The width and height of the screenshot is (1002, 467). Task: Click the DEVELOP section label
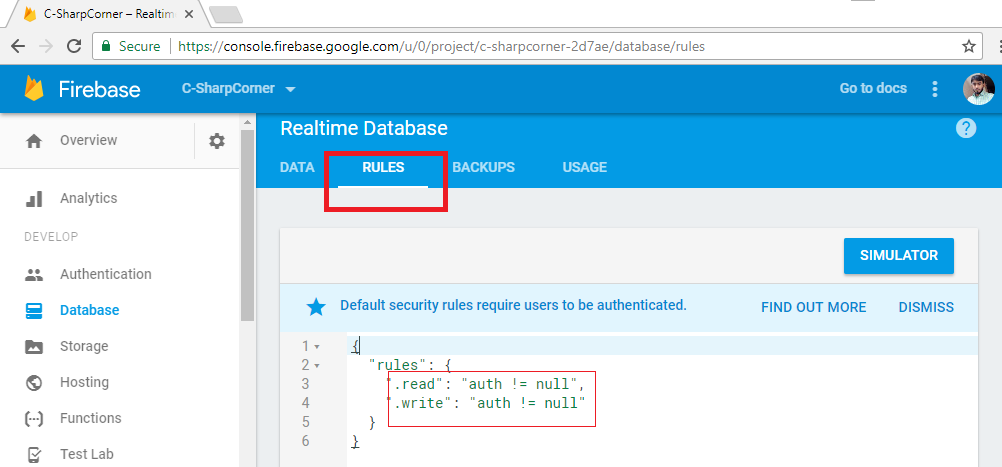pyautogui.click(x=51, y=237)
